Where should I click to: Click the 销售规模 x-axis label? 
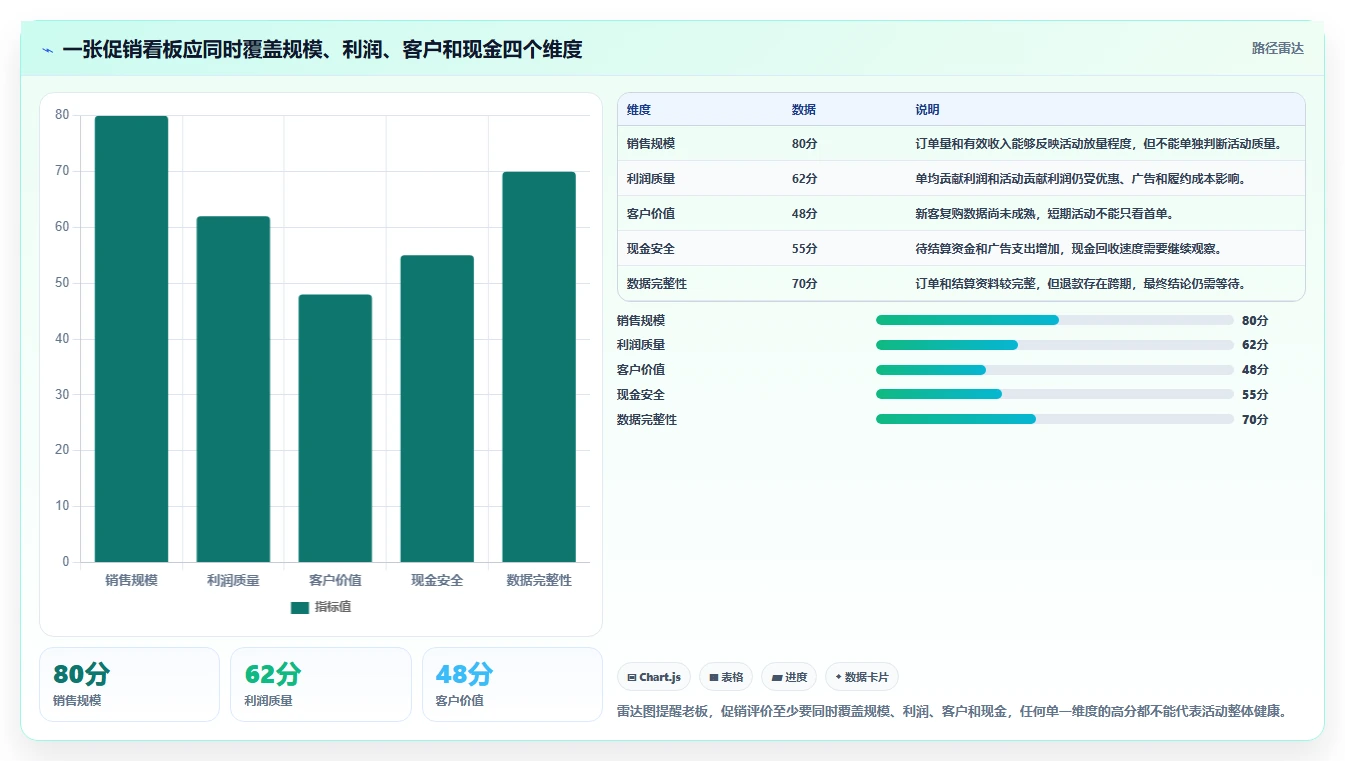coord(131,580)
